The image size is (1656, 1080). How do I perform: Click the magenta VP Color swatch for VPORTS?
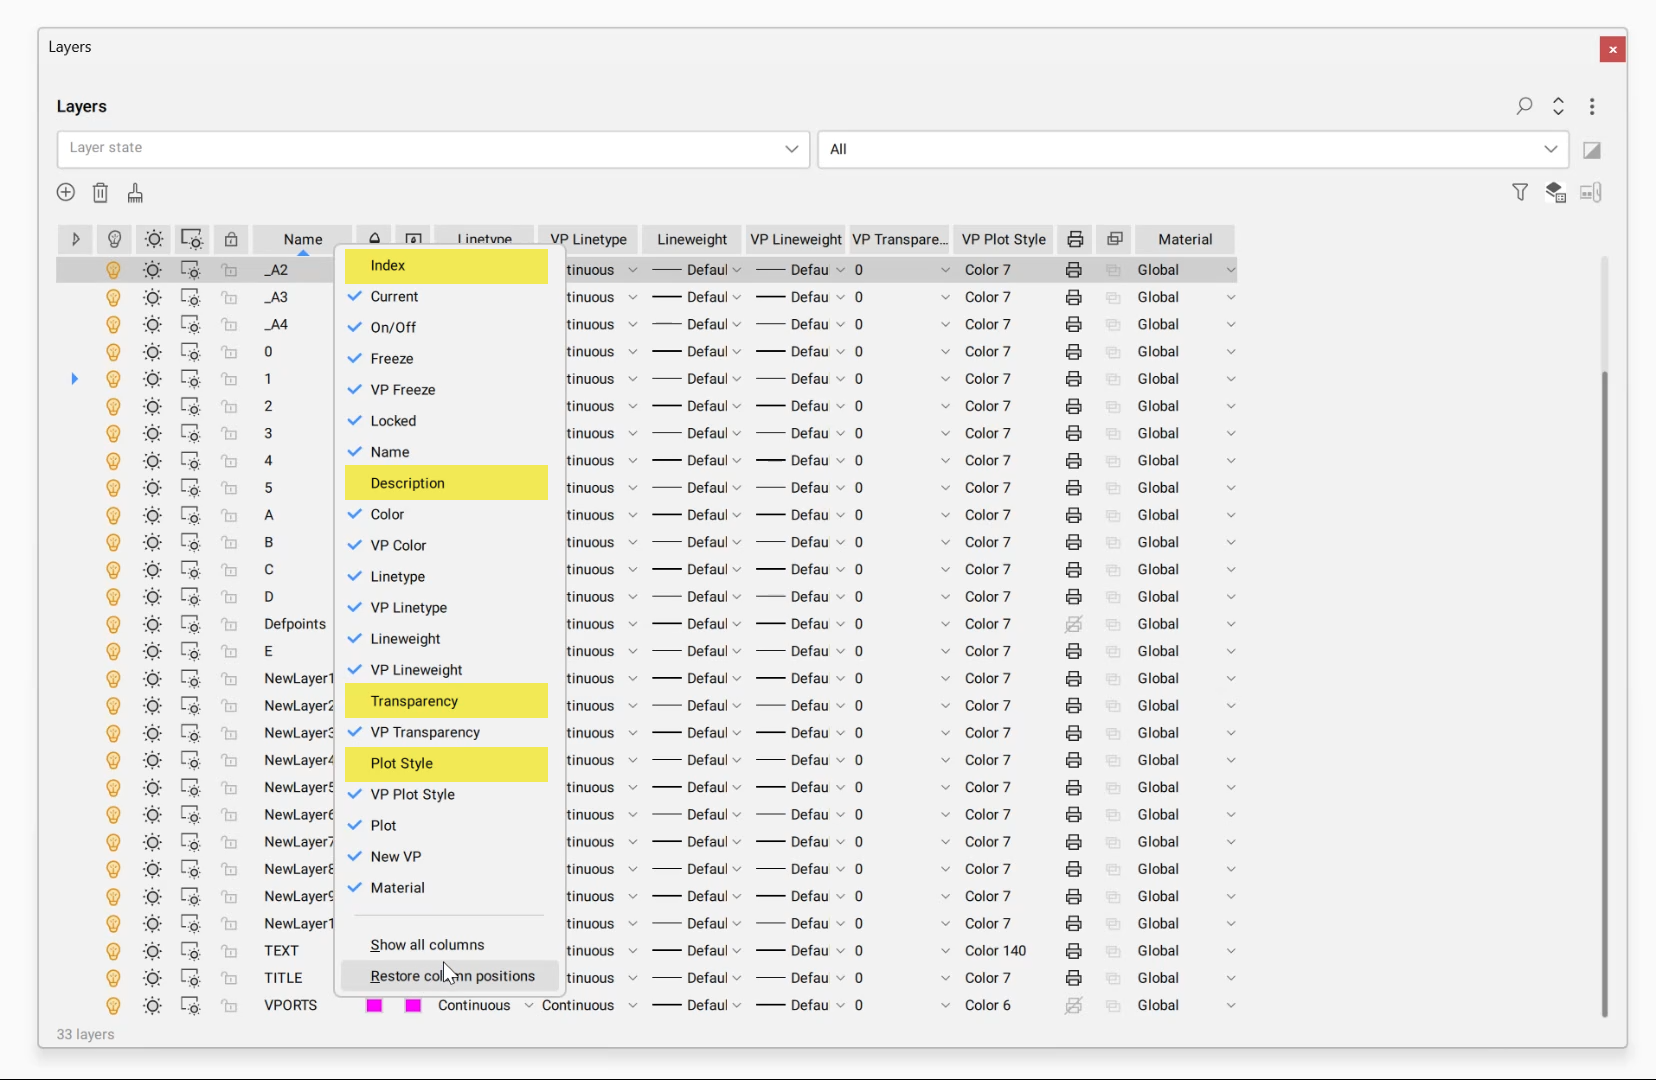pyautogui.click(x=413, y=1005)
